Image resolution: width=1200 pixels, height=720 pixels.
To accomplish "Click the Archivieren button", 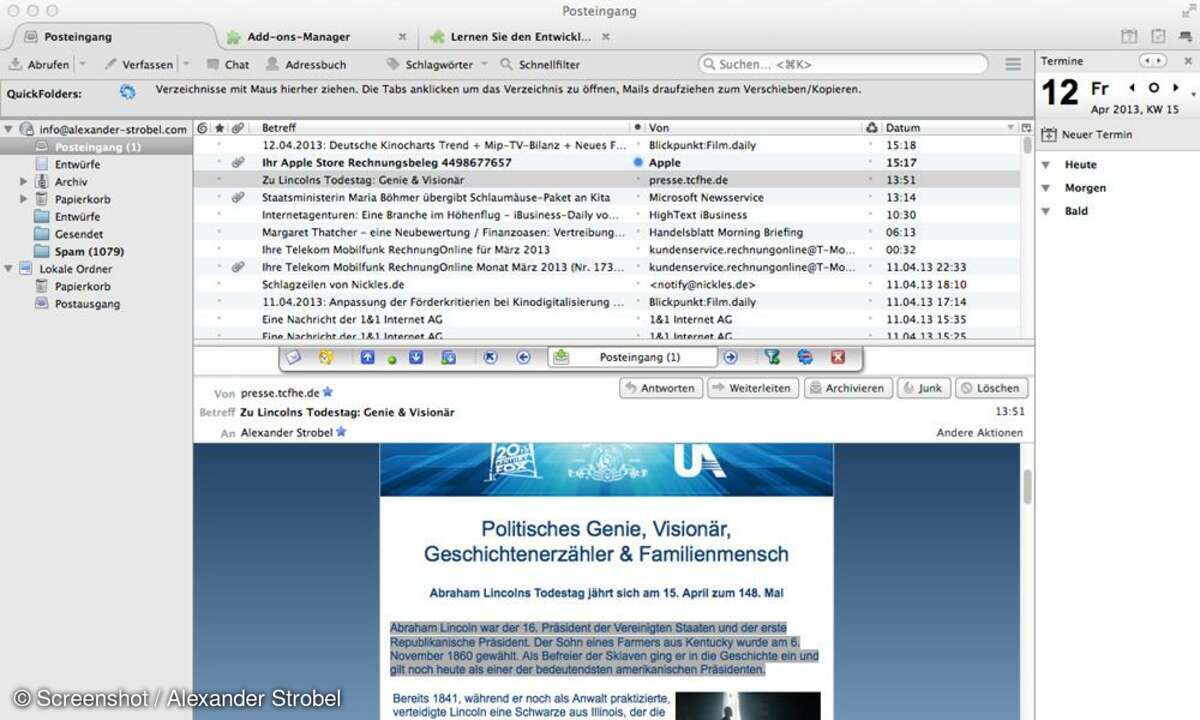I will pyautogui.click(x=848, y=388).
